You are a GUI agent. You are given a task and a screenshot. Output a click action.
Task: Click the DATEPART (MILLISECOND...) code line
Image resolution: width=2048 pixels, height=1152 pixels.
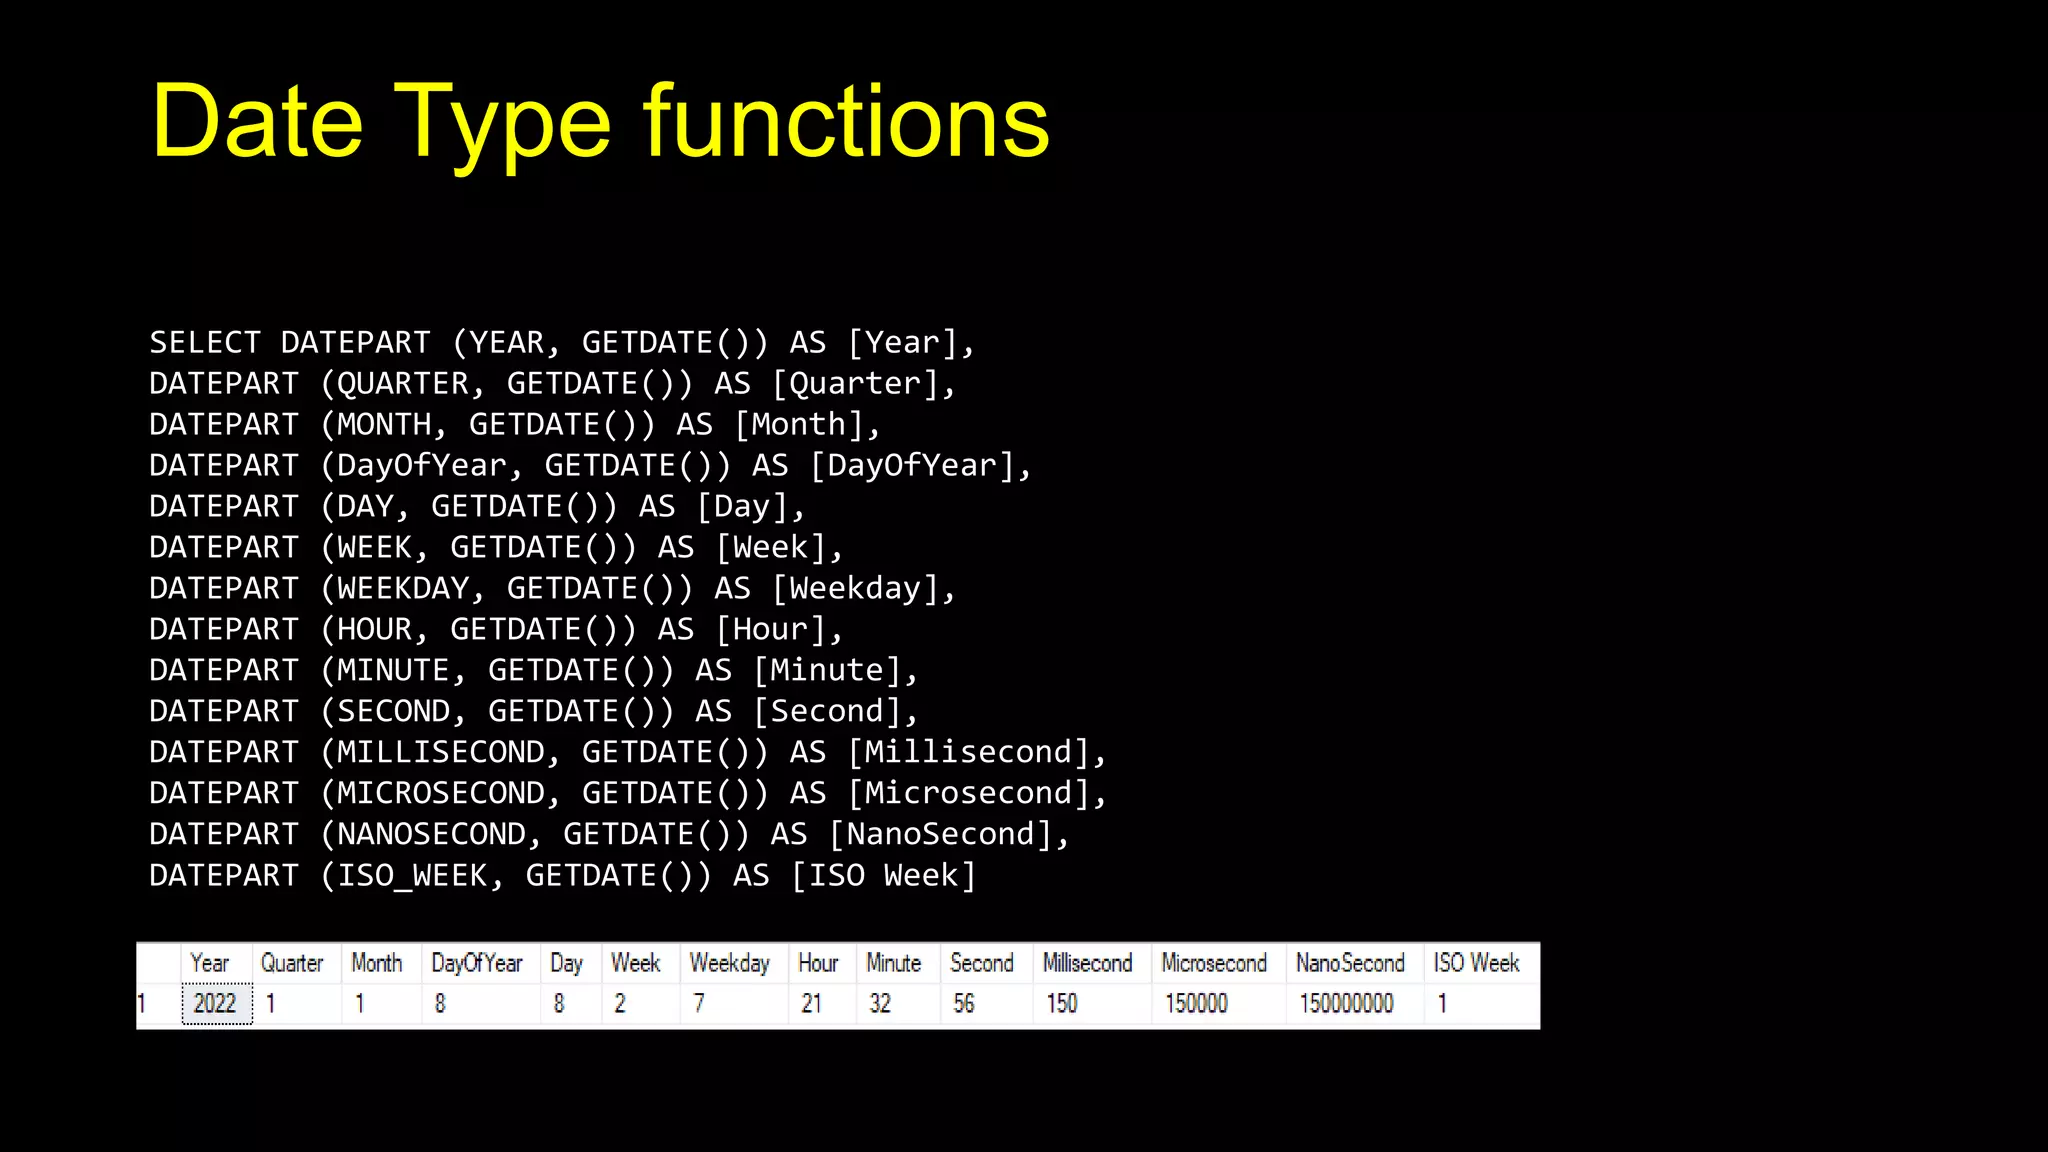(x=628, y=753)
